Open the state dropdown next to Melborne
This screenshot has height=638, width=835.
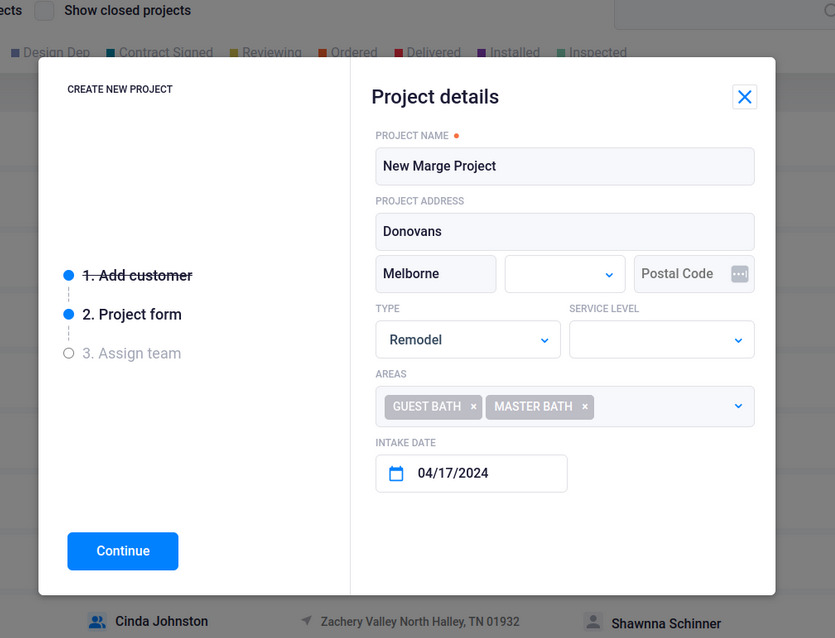(x=564, y=274)
